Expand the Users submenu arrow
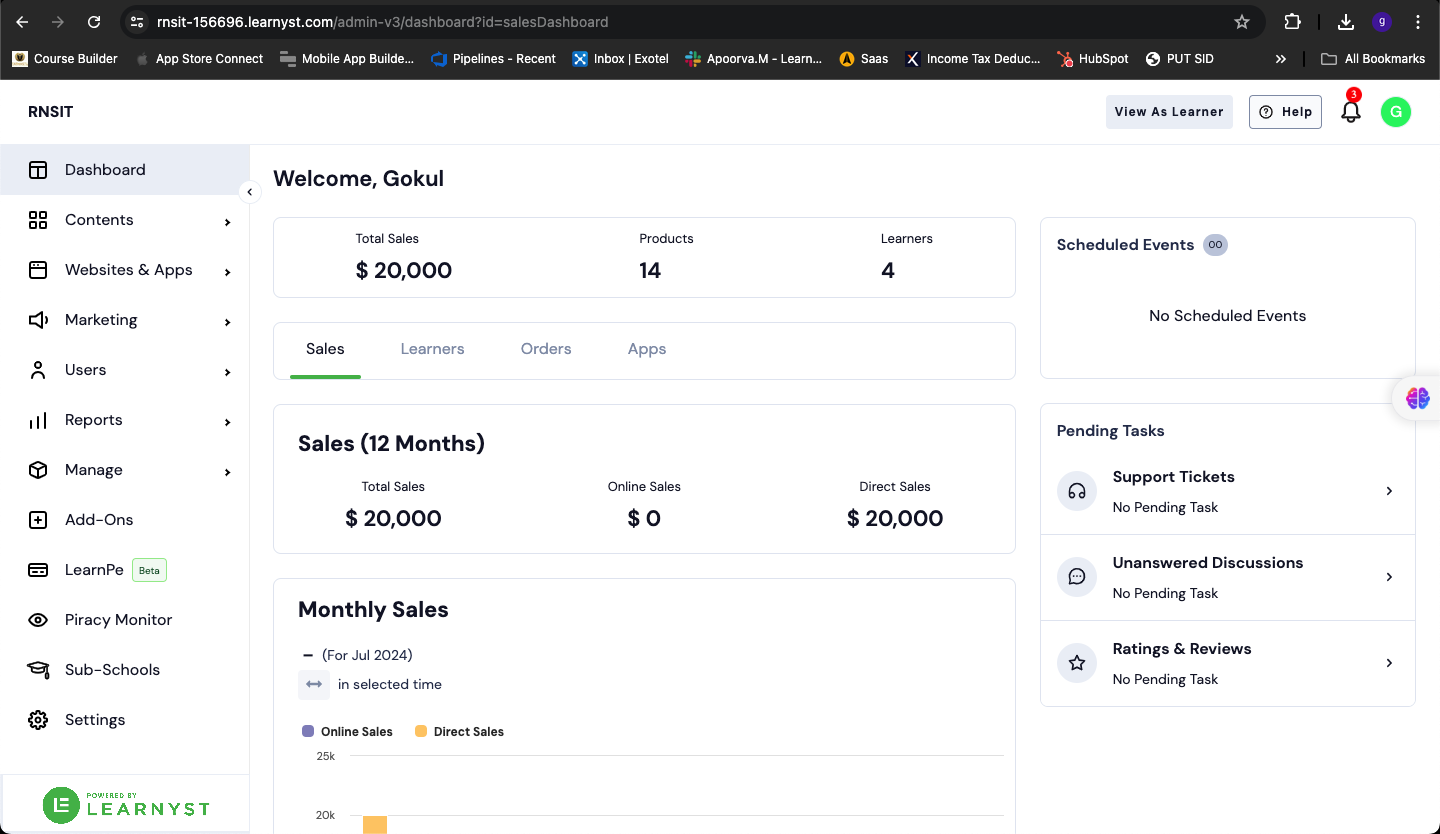The height and width of the screenshot is (834, 1440). tap(228, 372)
